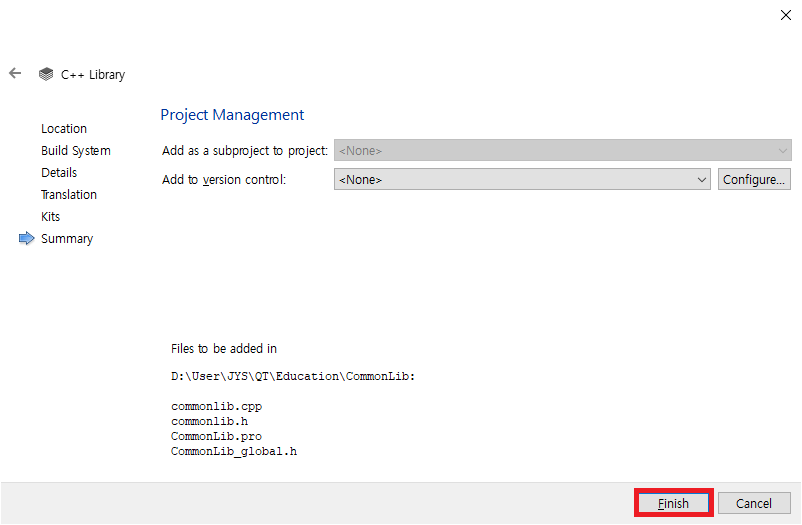The image size is (802, 525).
Task: Click the blue Summary step arrow icon
Action: click(26, 238)
